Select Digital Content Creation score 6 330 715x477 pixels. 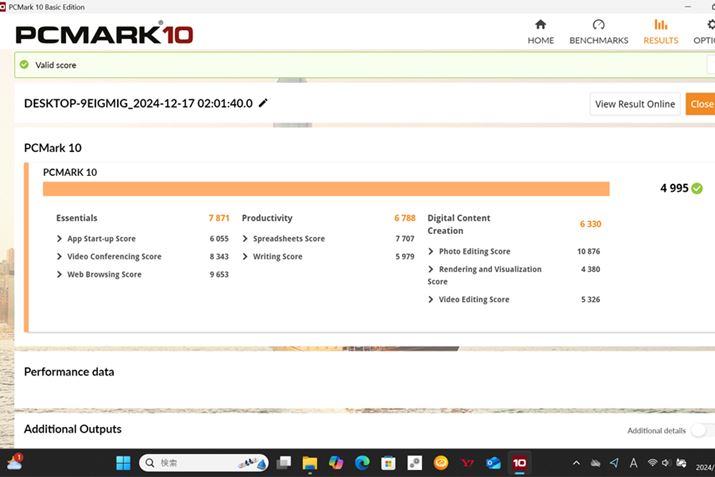click(x=591, y=224)
